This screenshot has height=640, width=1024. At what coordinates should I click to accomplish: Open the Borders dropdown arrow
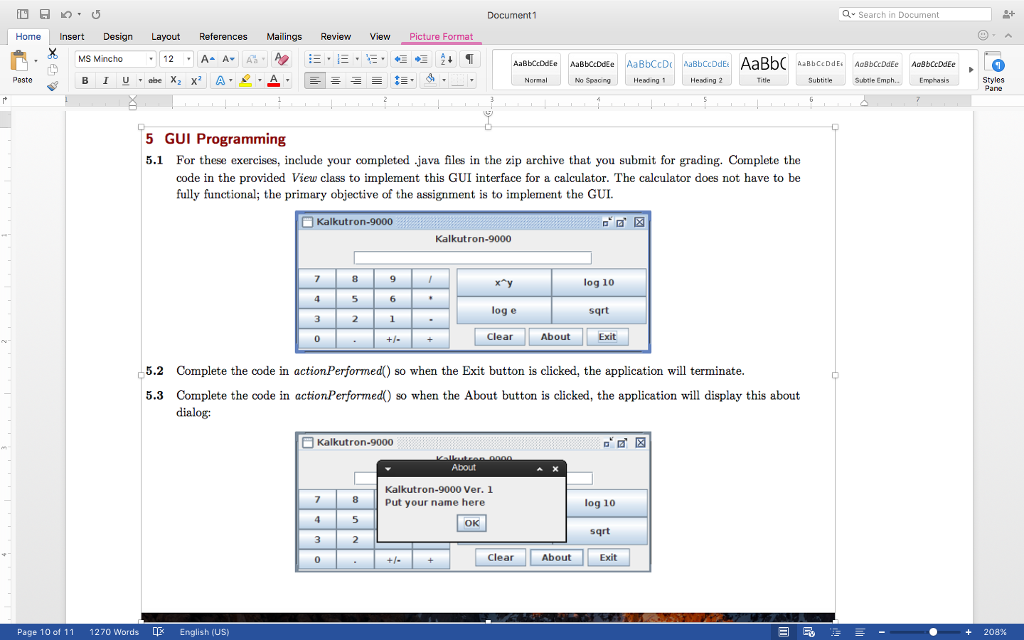(472, 80)
